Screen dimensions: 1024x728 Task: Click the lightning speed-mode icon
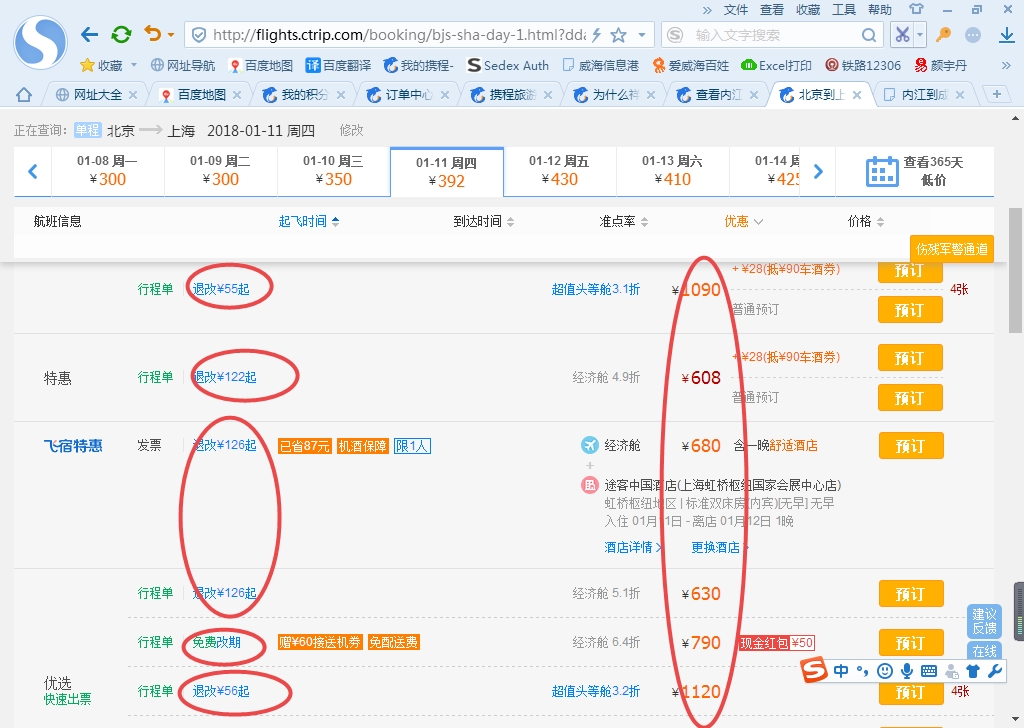coord(596,35)
